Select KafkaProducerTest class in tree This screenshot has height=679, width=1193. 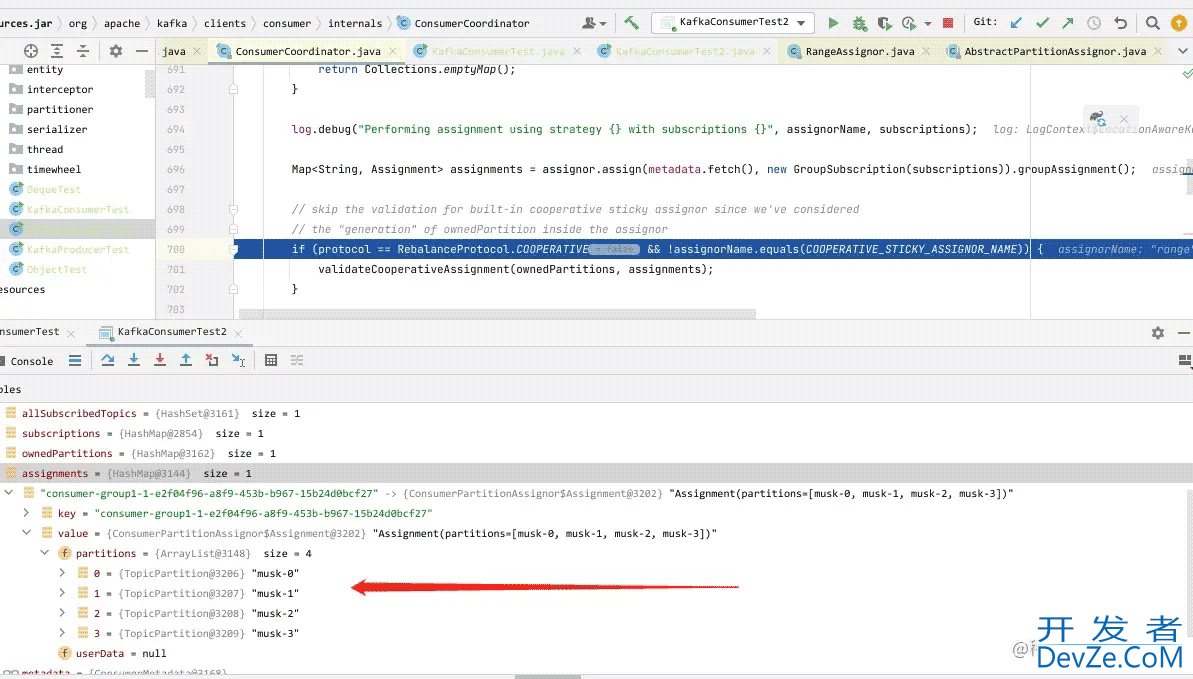77,249
